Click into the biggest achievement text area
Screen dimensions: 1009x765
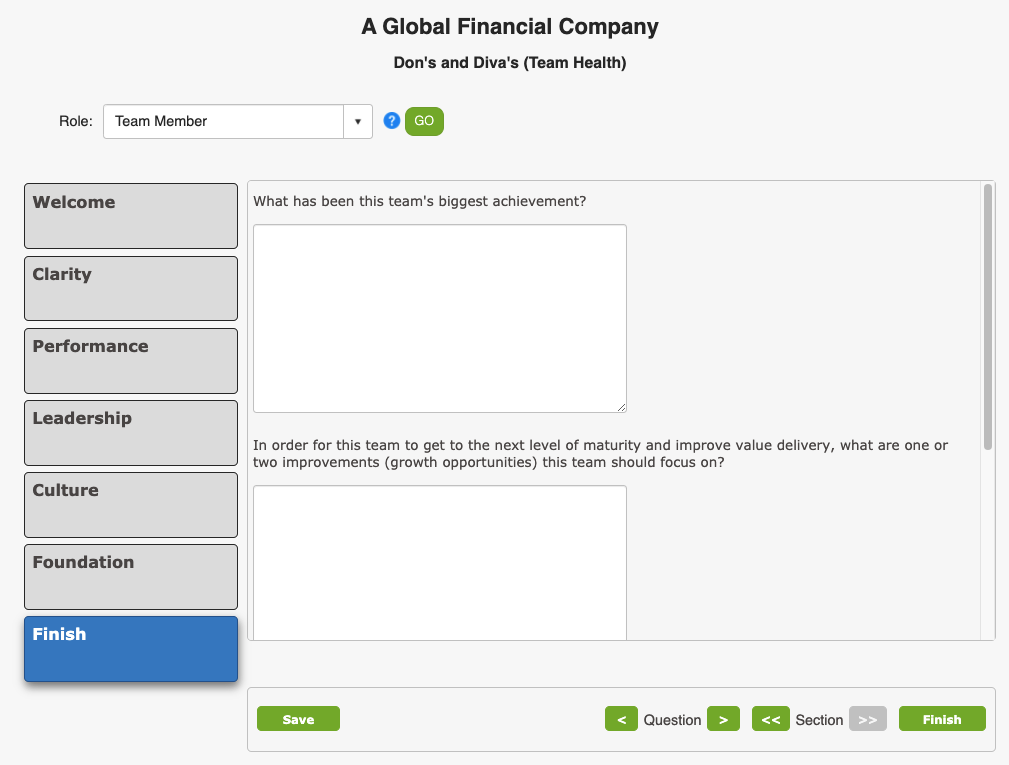[440, 318]
